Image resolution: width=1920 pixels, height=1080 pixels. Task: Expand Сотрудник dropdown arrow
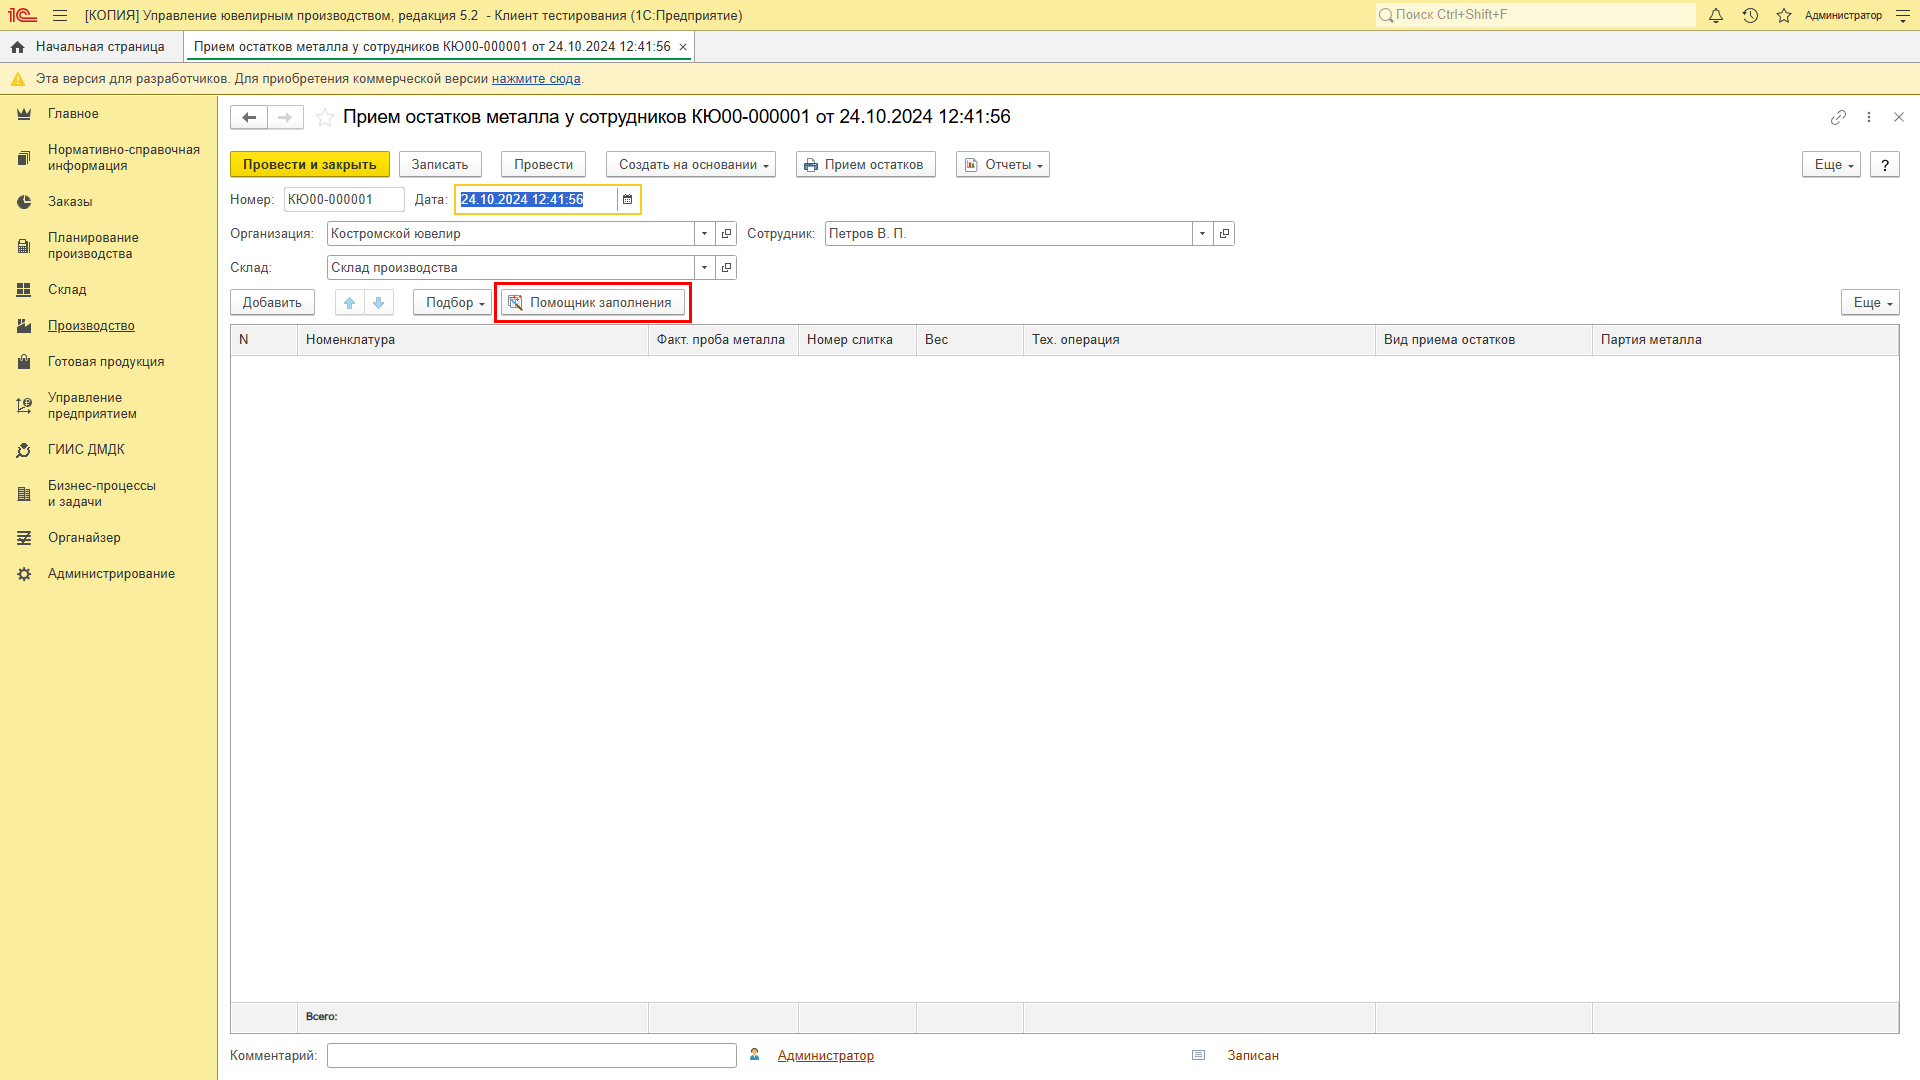tap(1203, 234)
